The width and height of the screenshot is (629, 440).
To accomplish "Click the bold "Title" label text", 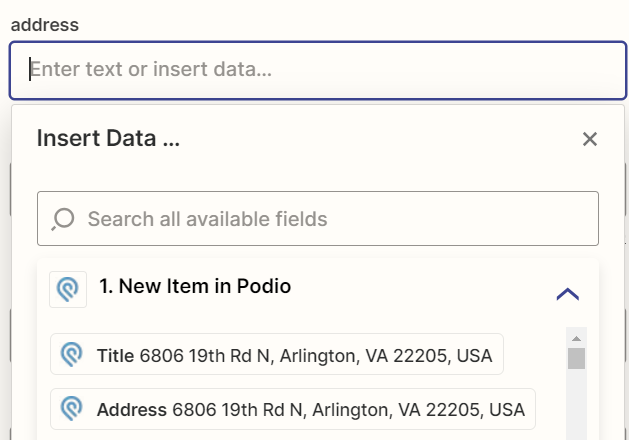I will pos(116,355).
